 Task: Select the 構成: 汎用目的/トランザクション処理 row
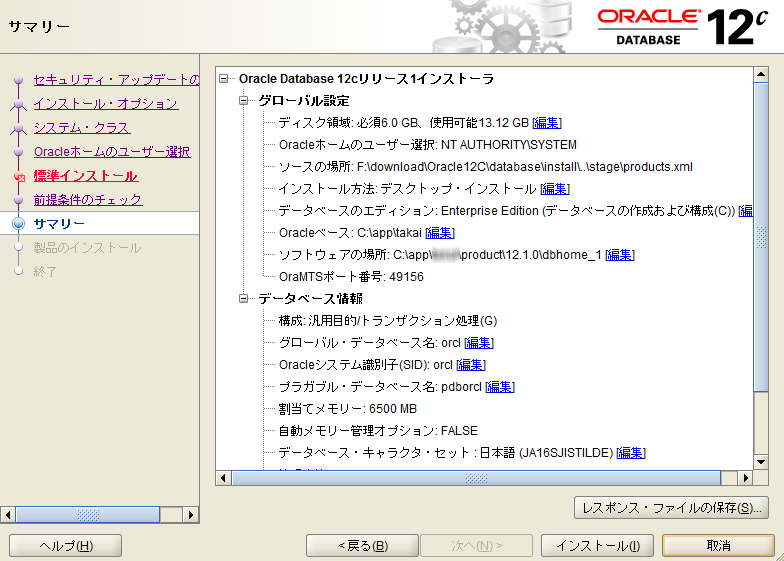[388, 321]
